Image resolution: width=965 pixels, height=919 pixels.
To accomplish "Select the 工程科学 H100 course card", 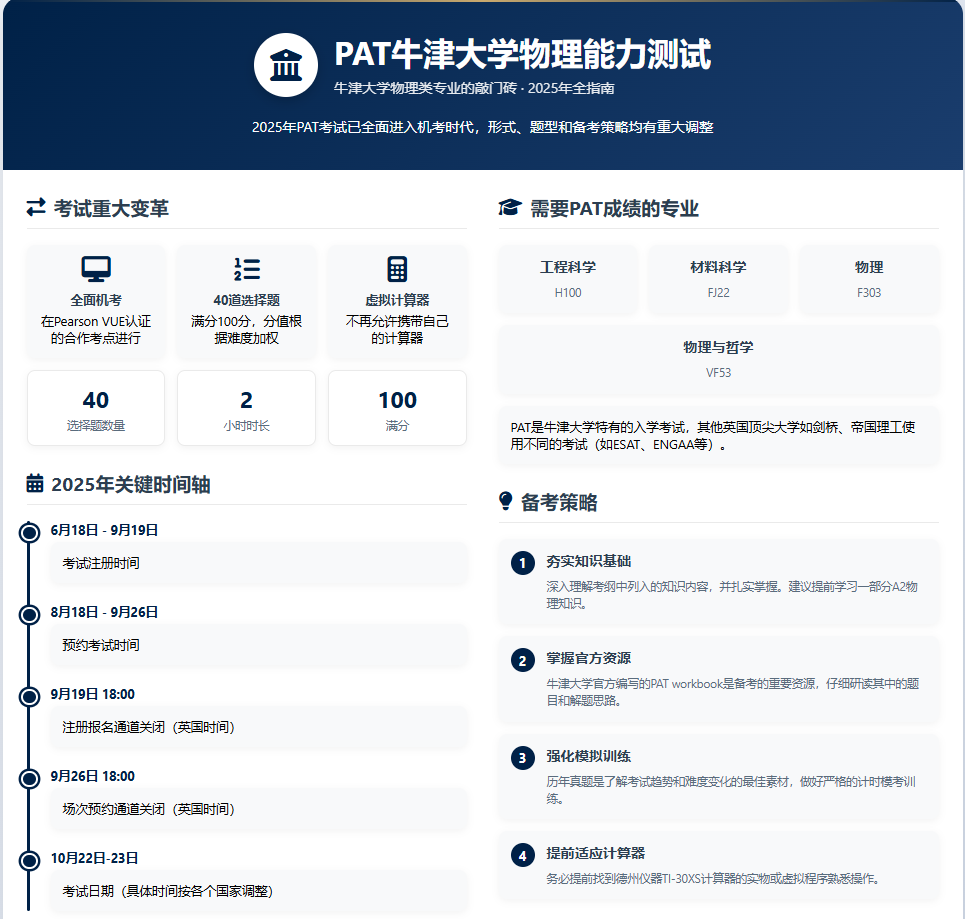I will coord(568,280).
